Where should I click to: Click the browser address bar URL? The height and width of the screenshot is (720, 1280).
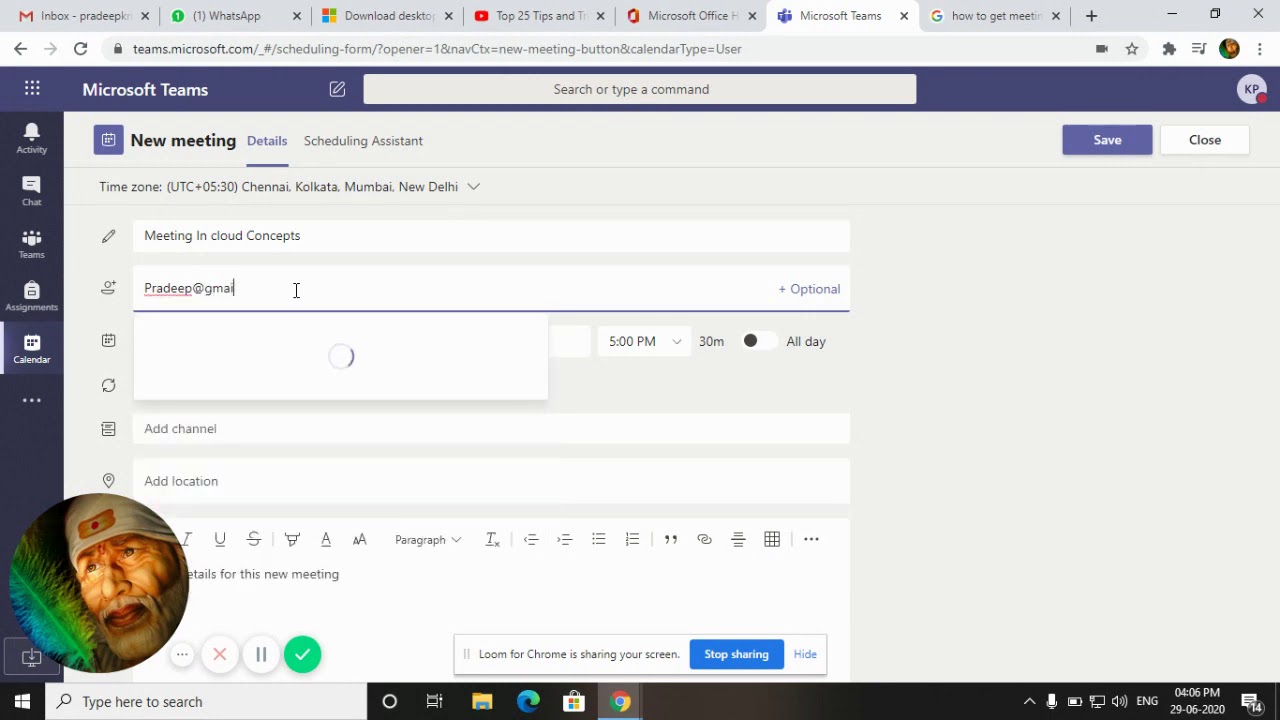tap(437, 49)
